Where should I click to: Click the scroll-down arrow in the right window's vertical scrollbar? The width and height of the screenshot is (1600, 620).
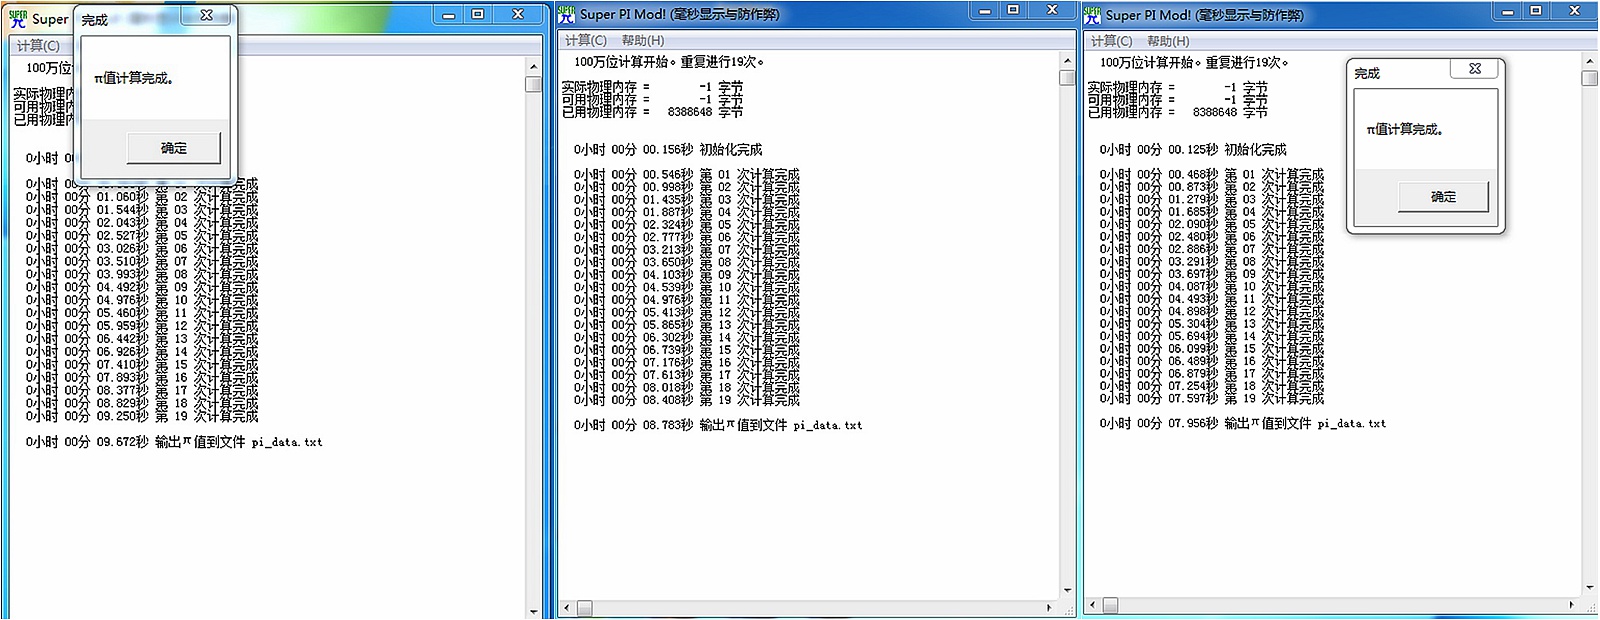click(1589, 588)
